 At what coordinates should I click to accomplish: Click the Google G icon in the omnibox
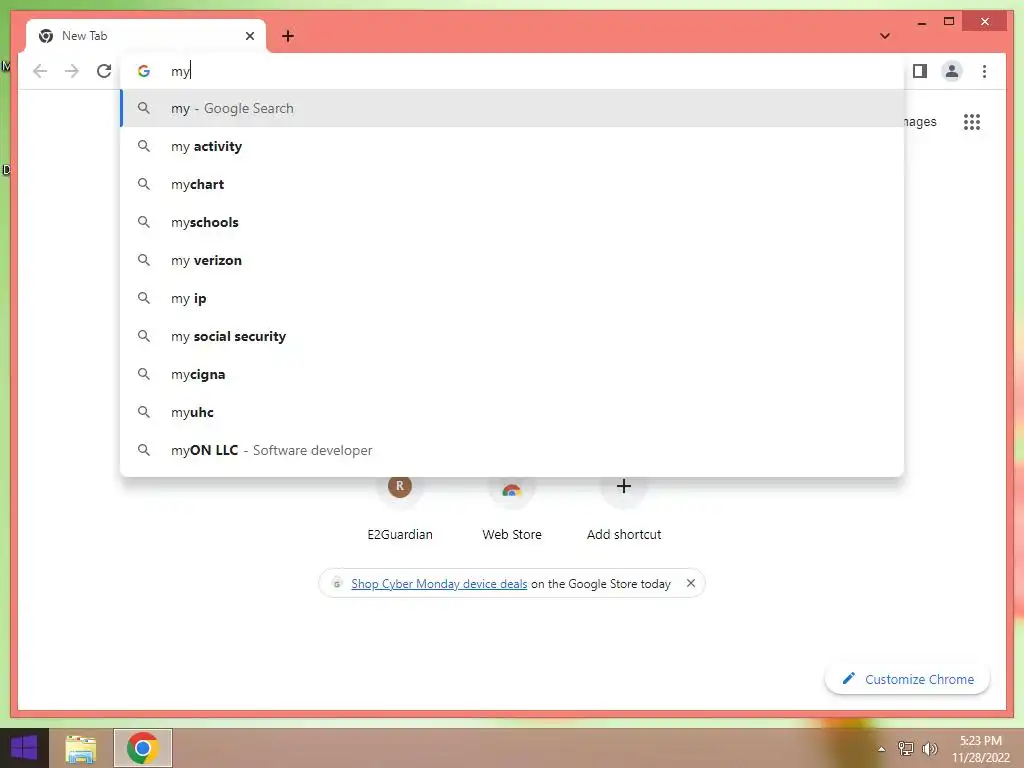[144, 71]
